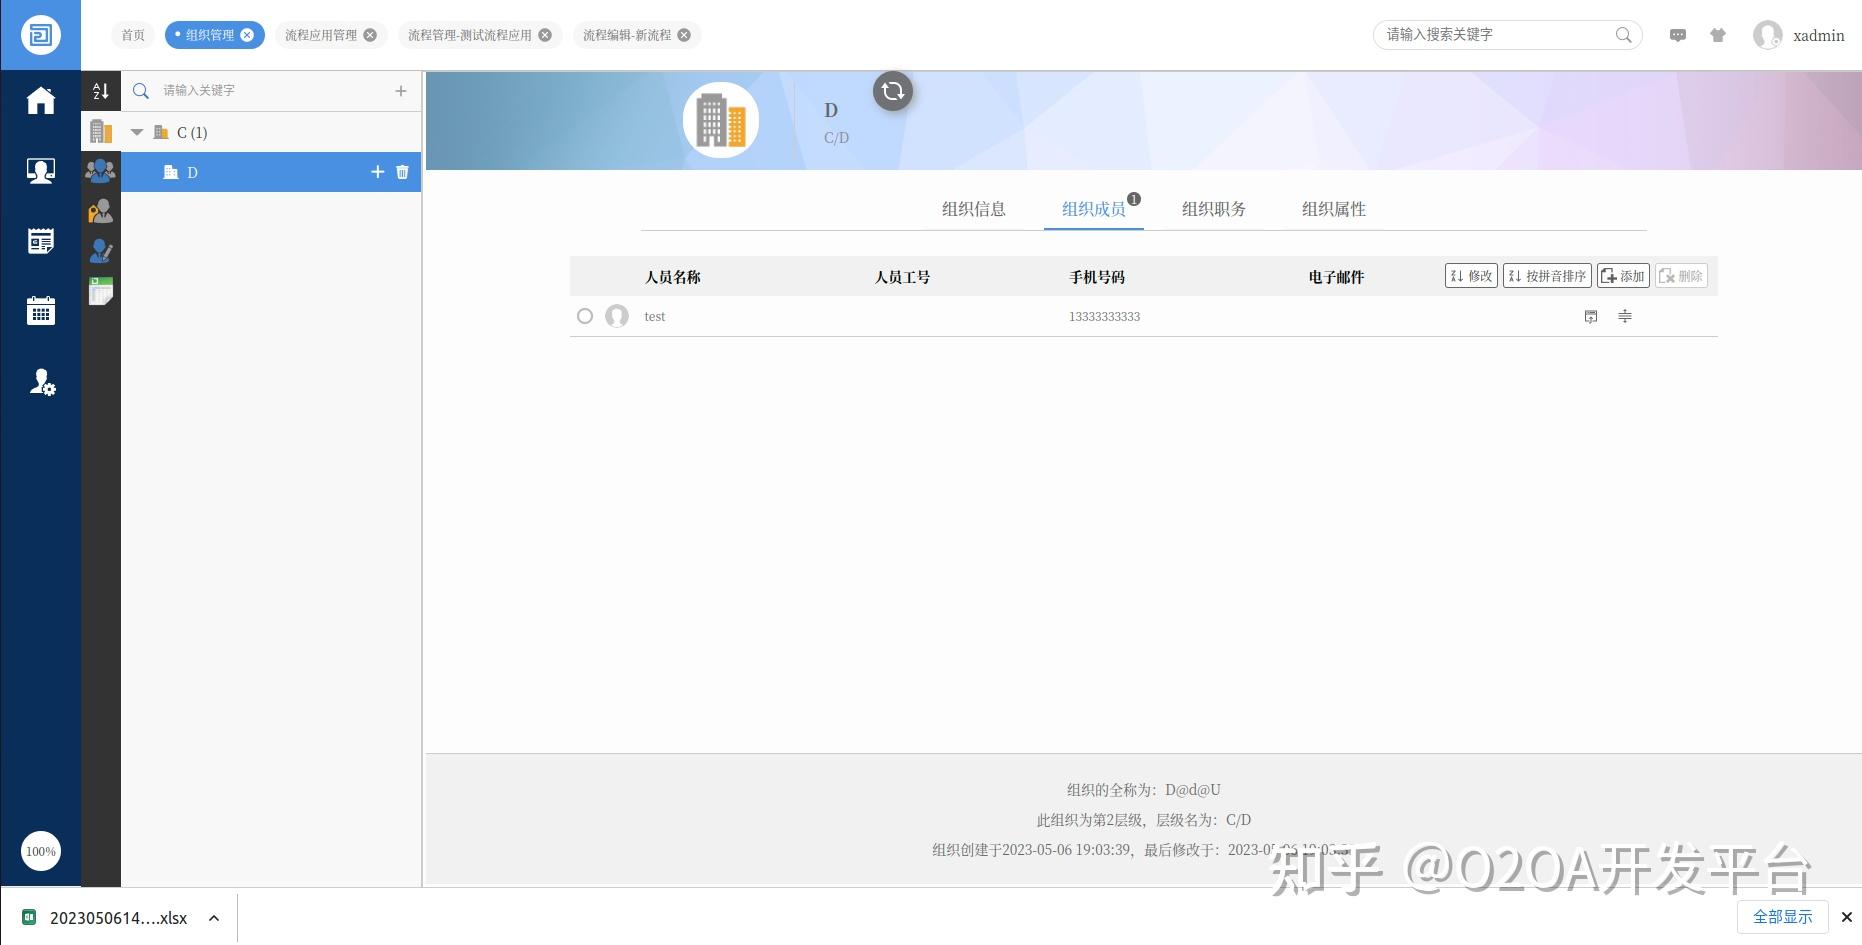Click the calendar icon in the navy sidebar
This screenshot has height=945, width=1862.
coord(40,310)
